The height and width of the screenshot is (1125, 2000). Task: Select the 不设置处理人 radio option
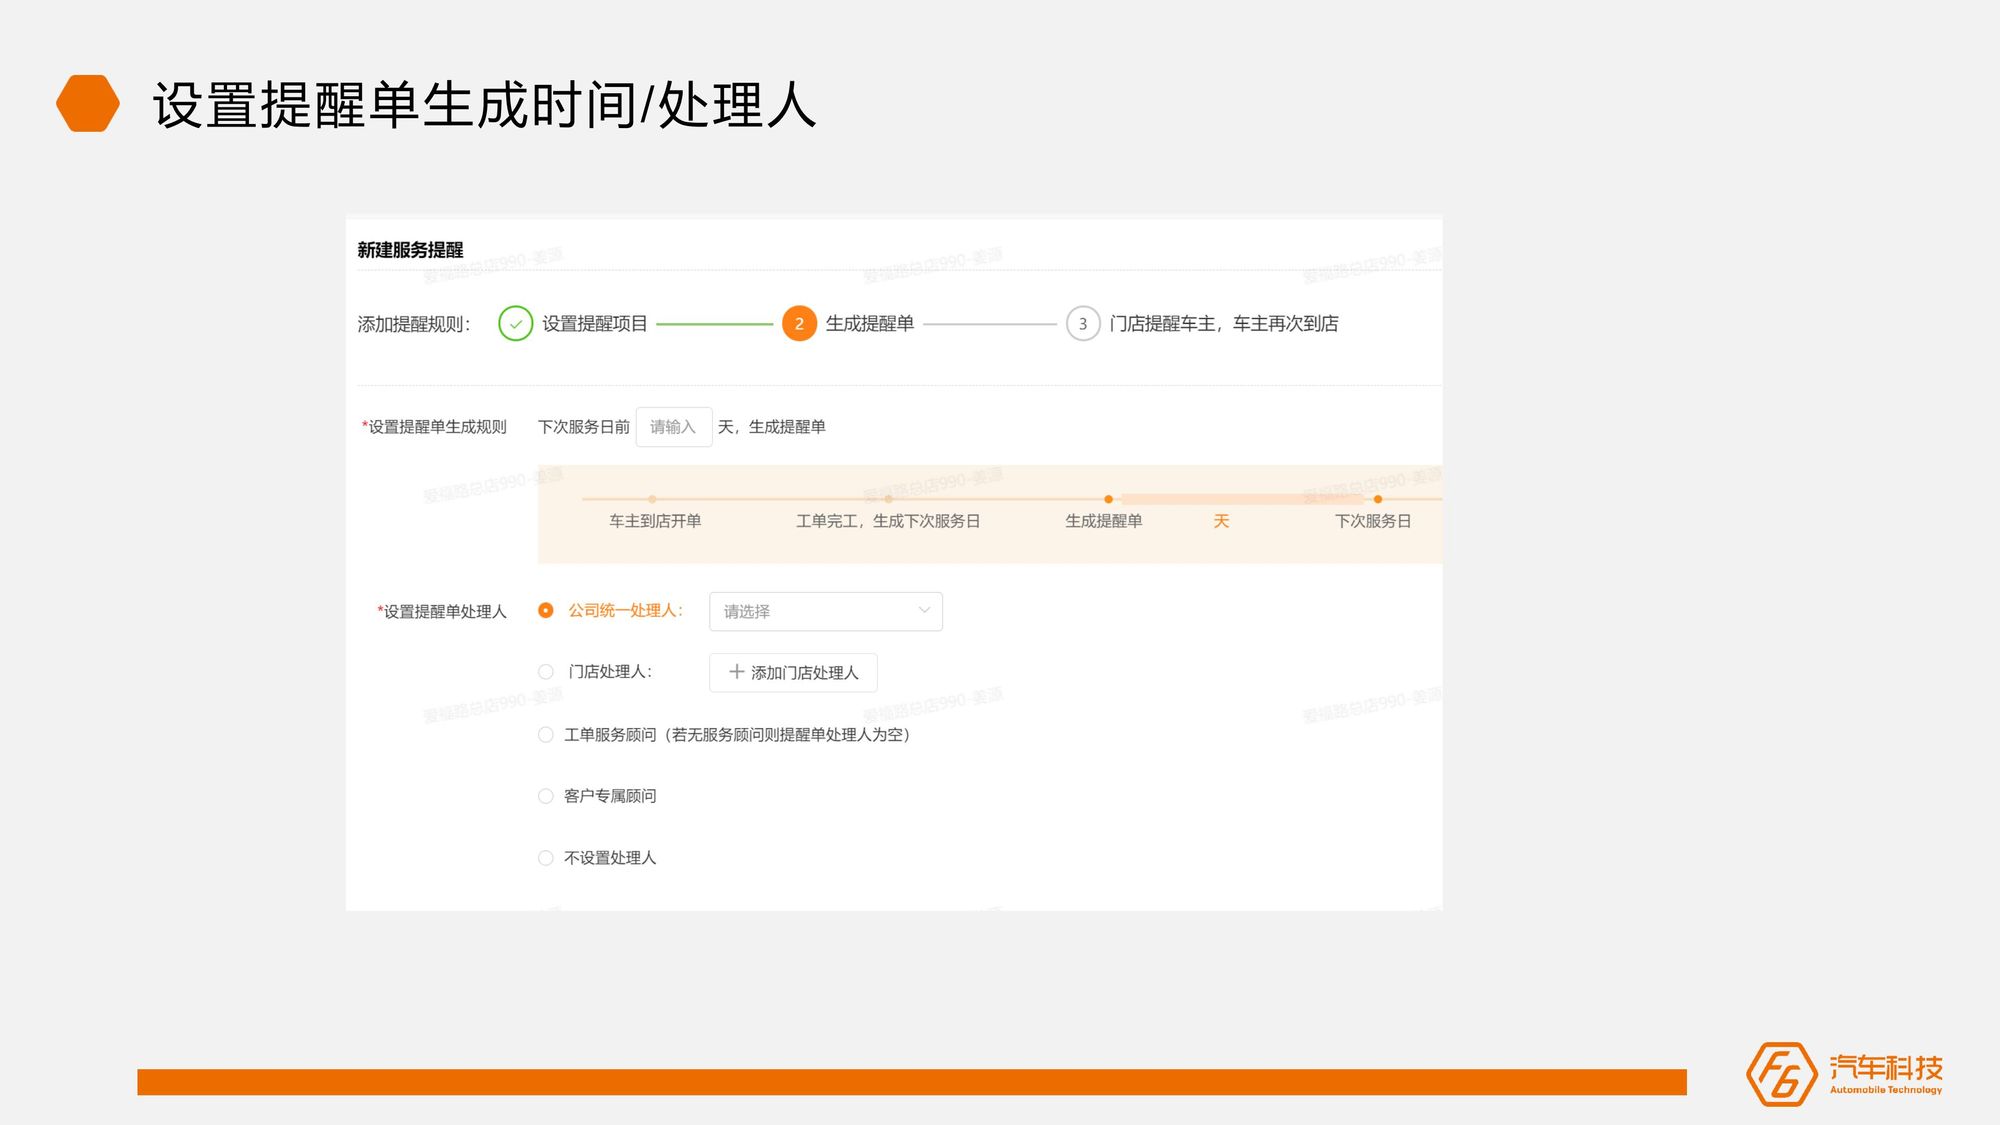pyautogui.click(x=545, y=858)
